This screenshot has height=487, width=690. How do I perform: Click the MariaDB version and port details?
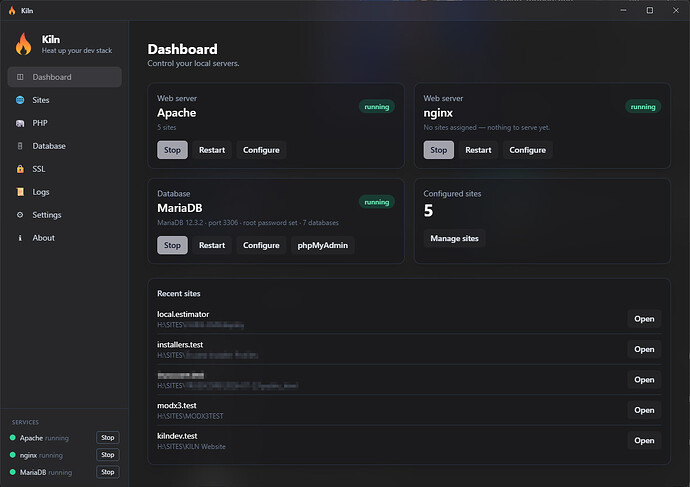point(248,223)
